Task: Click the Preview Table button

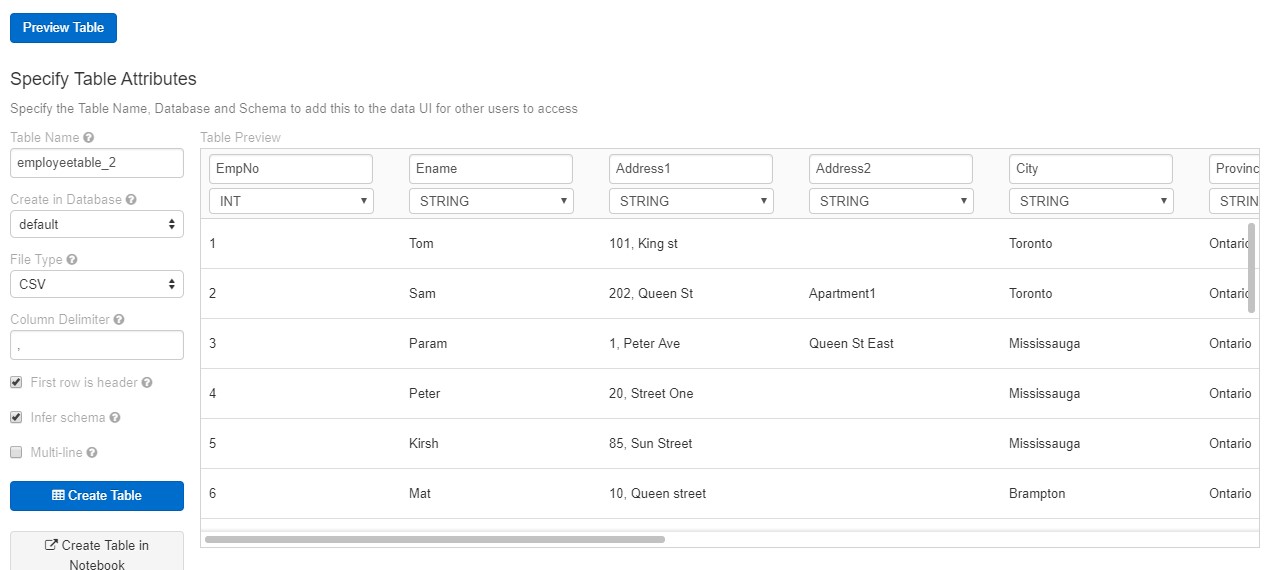Action: (x=63, y=28)
